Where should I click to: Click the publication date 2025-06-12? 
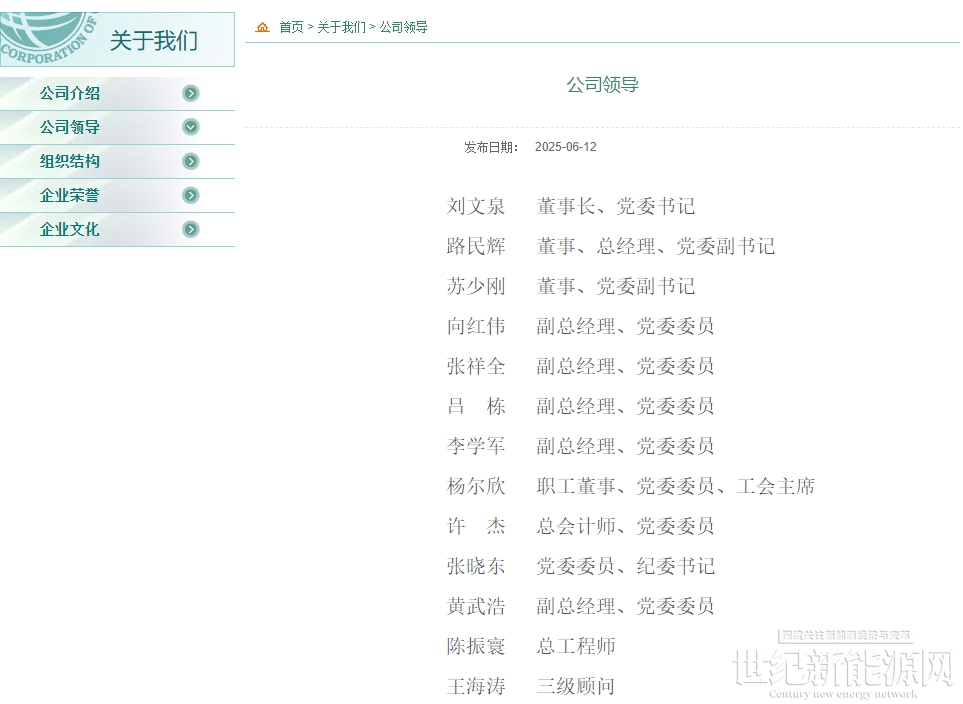click(x=566, y=147)
